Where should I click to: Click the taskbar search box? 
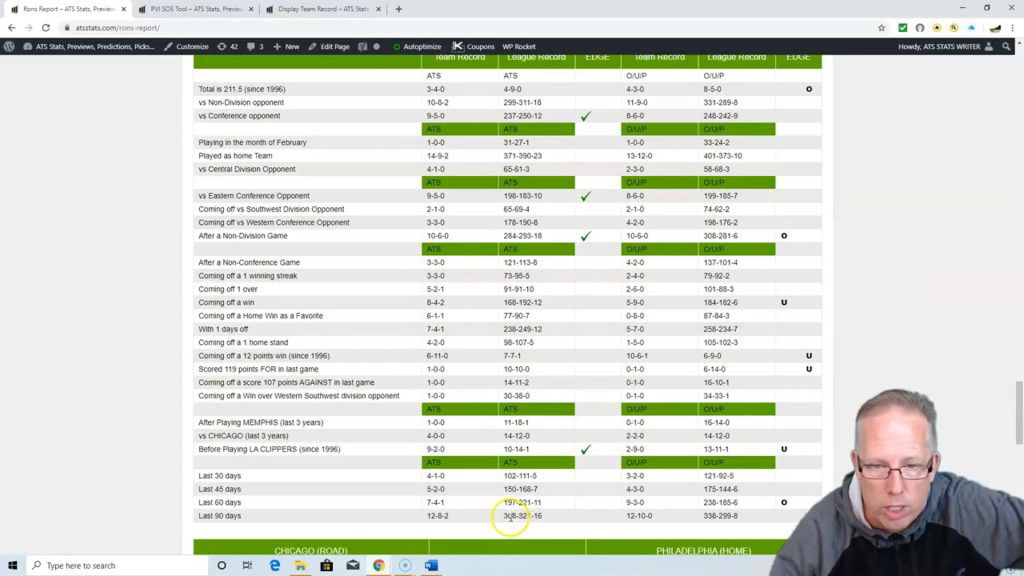pyautogui.click(x=117, y=565)
